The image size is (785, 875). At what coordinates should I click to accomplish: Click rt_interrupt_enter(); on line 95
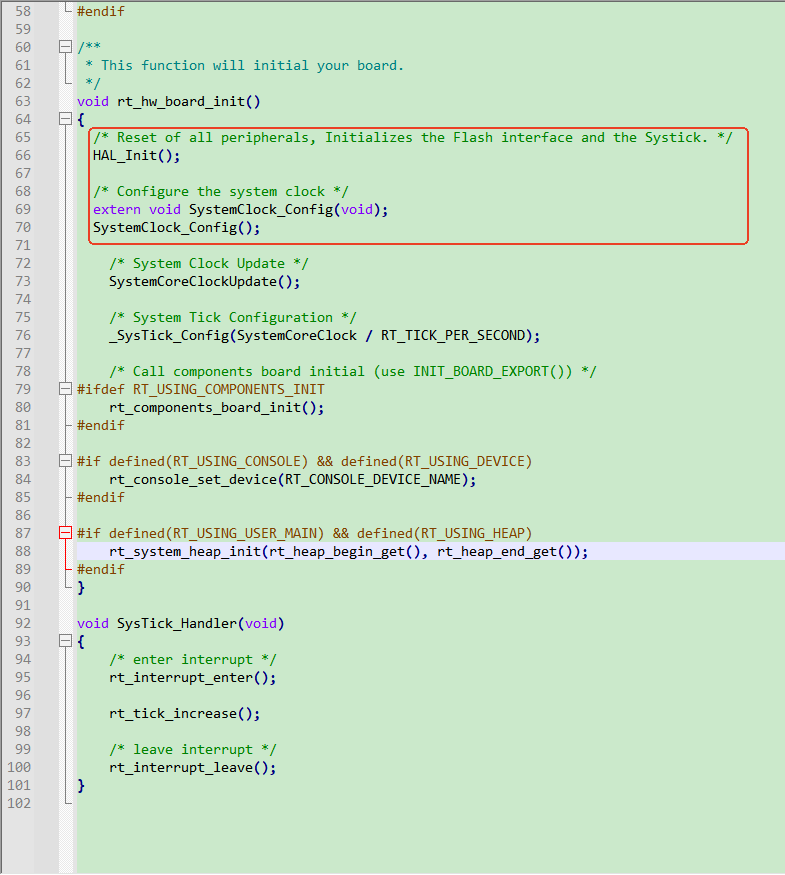[x=192, y=677]
